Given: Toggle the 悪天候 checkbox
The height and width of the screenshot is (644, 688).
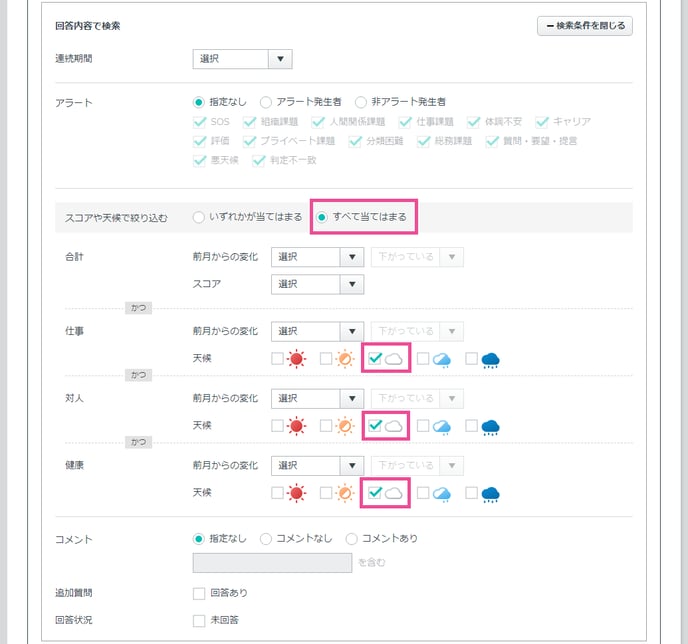Looking at the screenshot, I should pos(200,160).
